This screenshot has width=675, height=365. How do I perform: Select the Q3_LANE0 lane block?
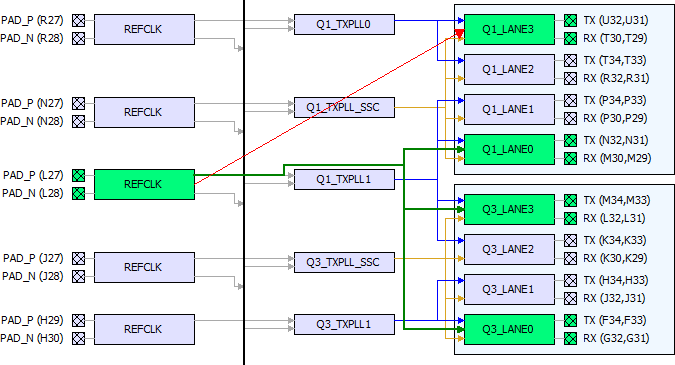[509, 329]
